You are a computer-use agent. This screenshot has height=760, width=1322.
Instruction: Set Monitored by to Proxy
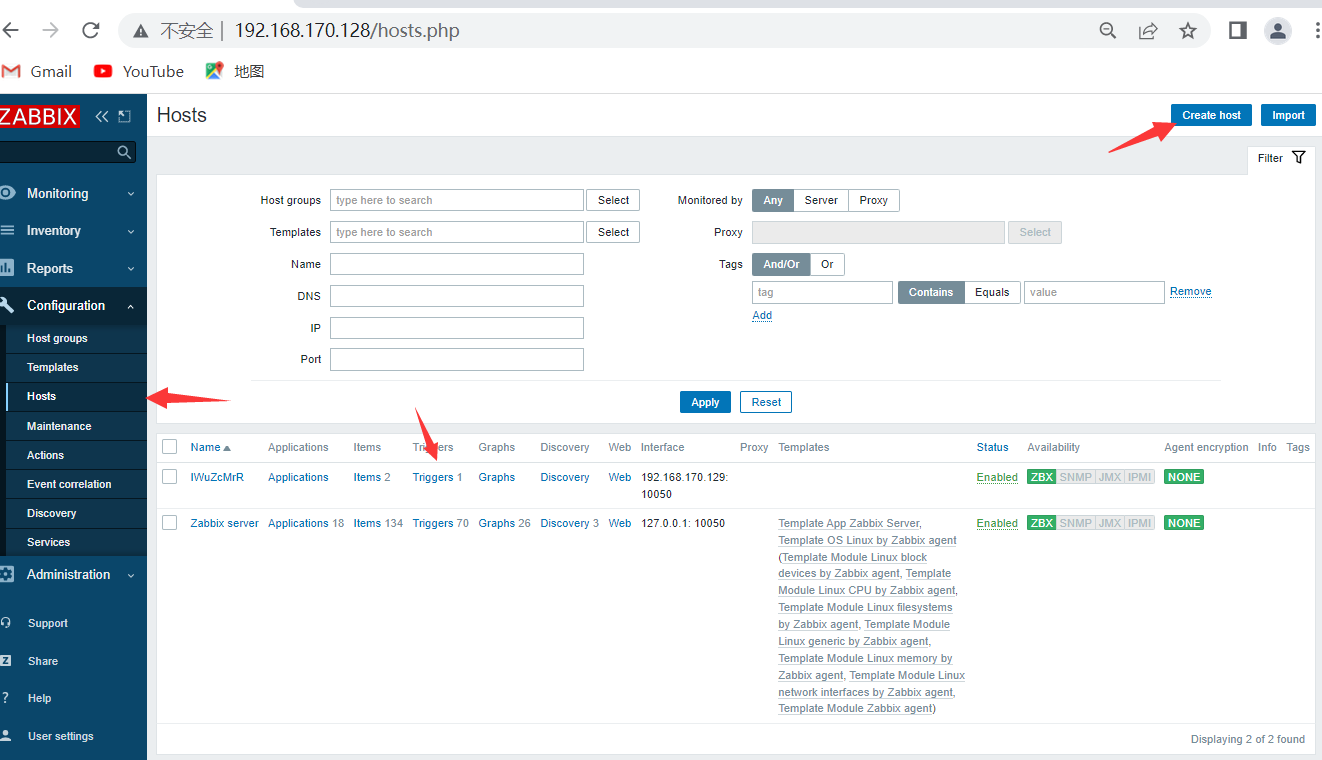[x=874, y=200]
